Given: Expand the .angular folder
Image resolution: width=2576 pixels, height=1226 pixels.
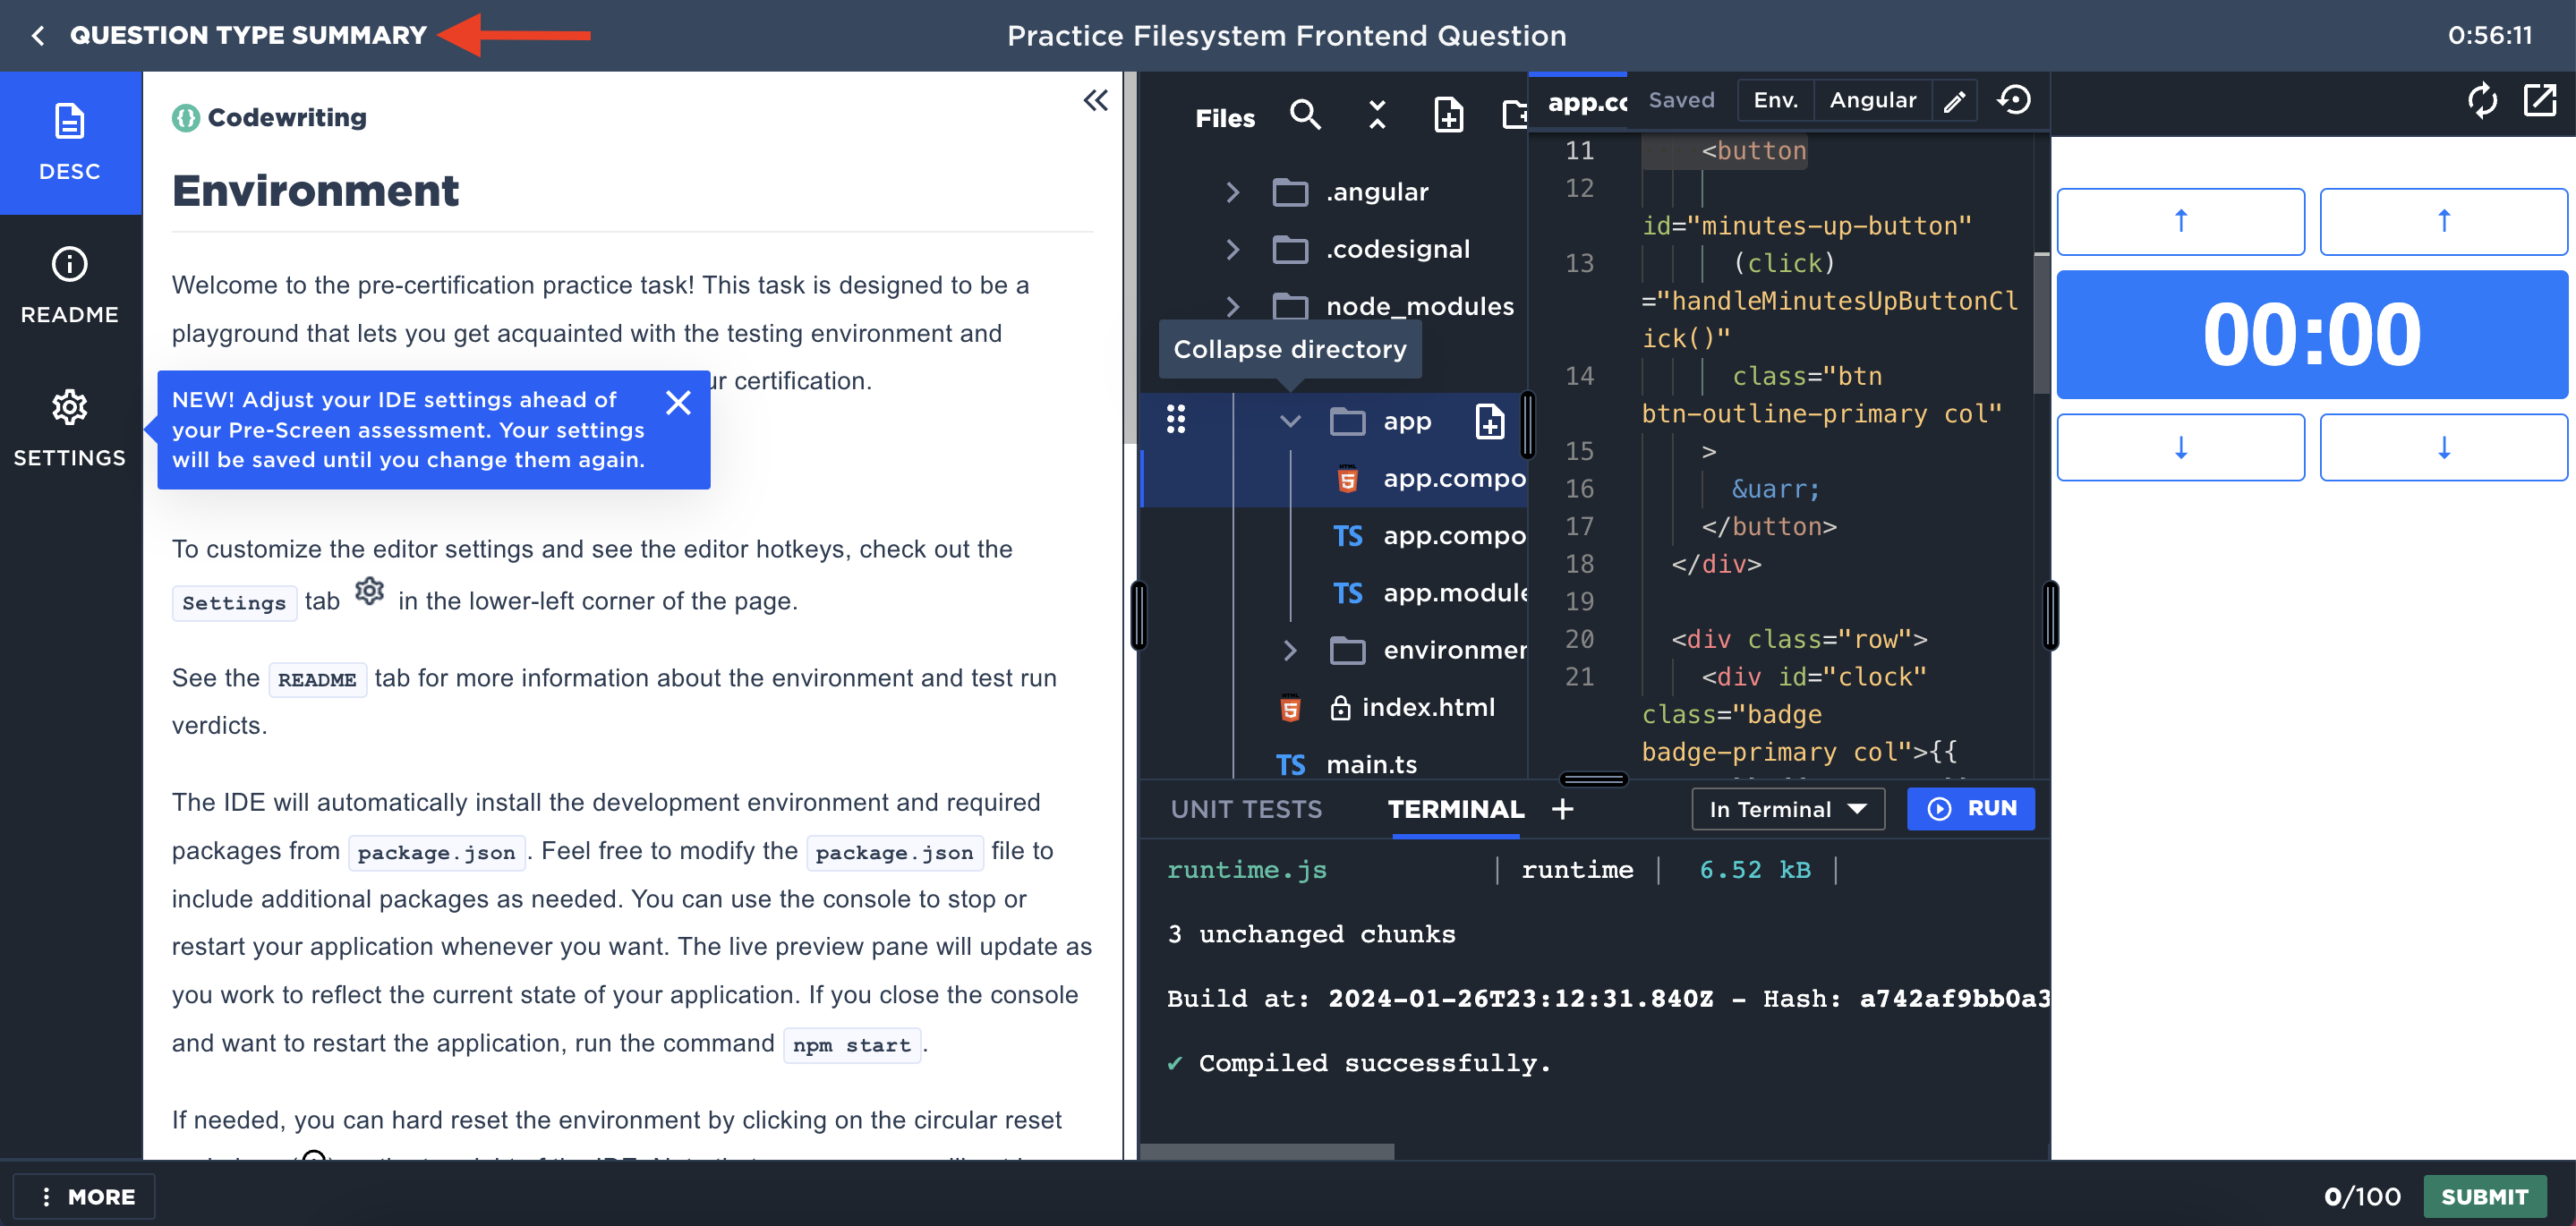Looking at the screenshot, I should pyautogui.click(x=1233, y=192).
